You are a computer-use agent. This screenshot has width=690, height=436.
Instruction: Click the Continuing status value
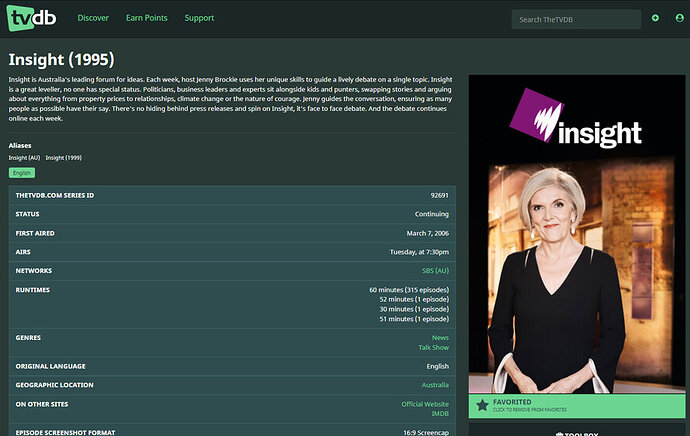point(432,214)
